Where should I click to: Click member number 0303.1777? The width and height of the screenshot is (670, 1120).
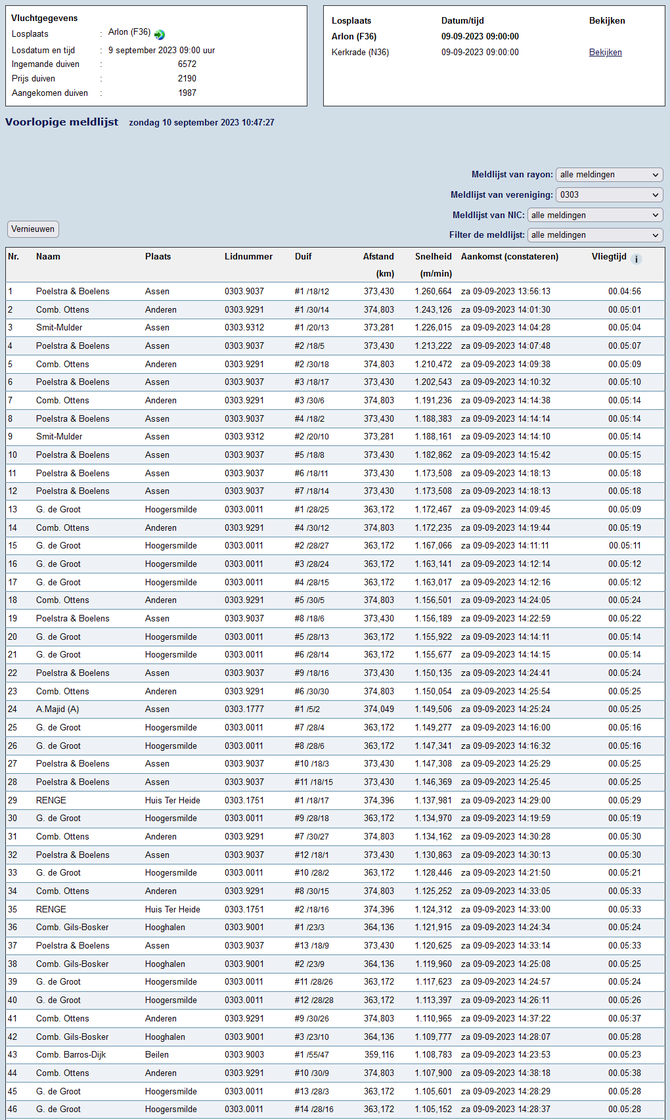coord(244,709)
